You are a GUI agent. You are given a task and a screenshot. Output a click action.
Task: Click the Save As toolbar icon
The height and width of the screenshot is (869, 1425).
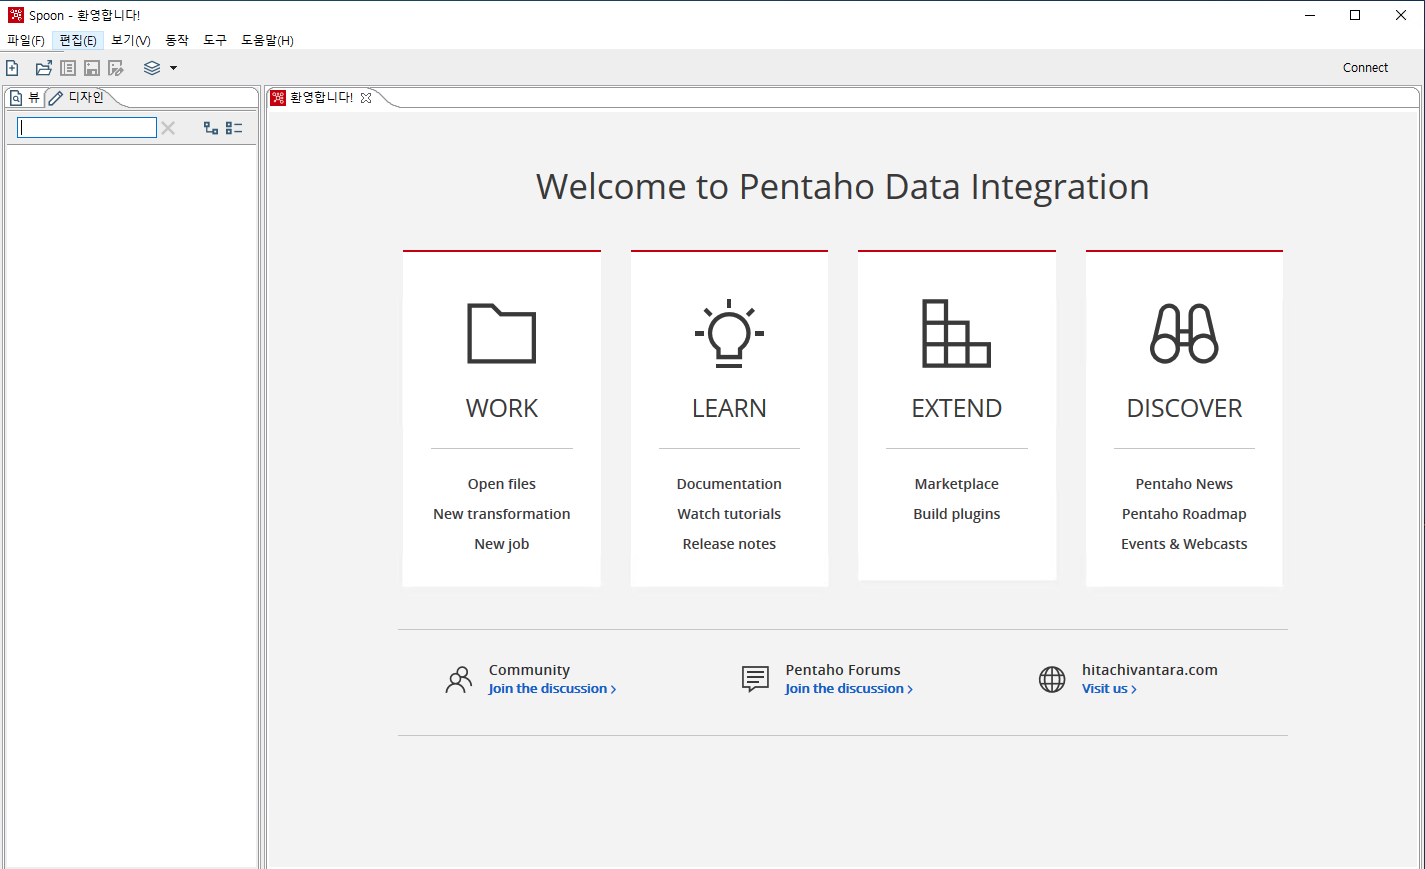click(x=116, y=68)
